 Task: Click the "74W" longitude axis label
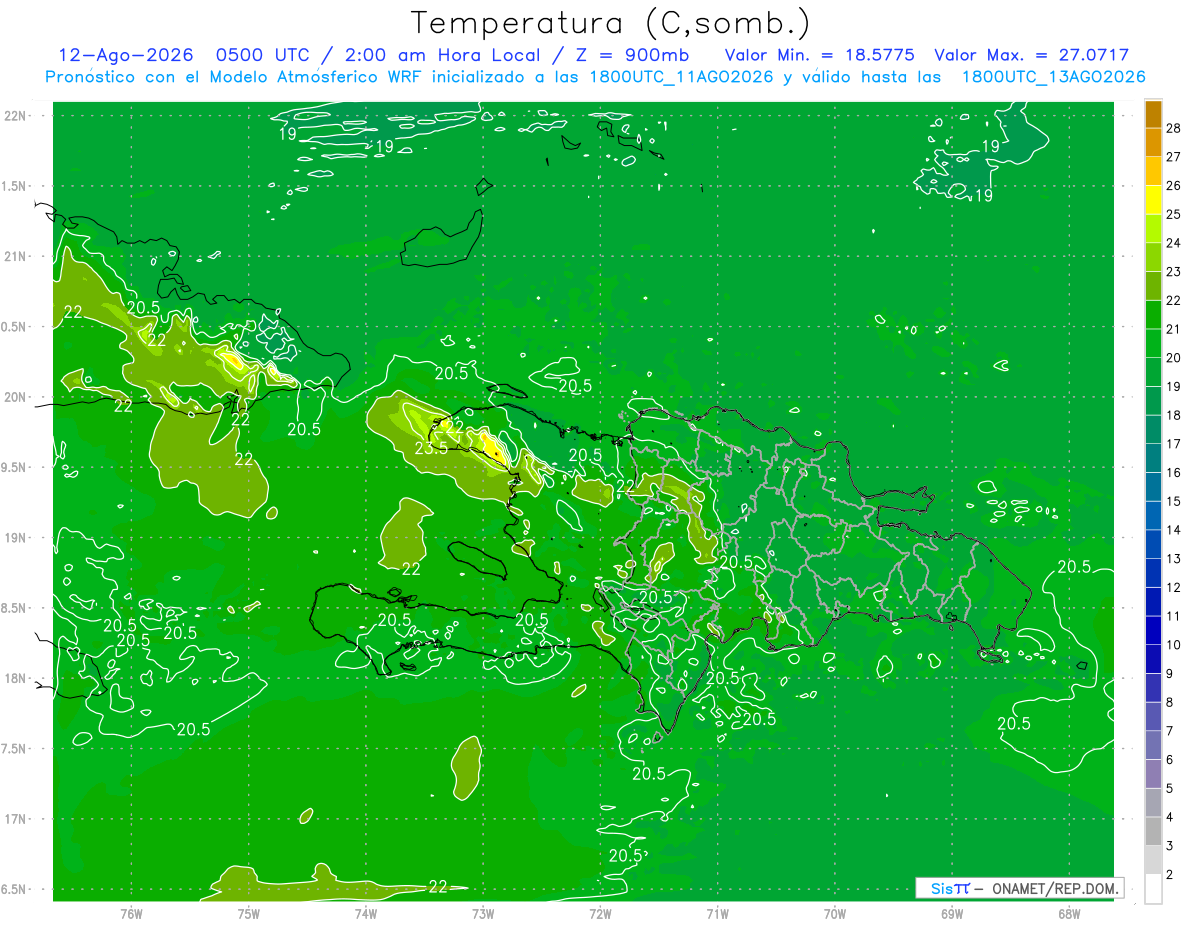tap(366, 913)
